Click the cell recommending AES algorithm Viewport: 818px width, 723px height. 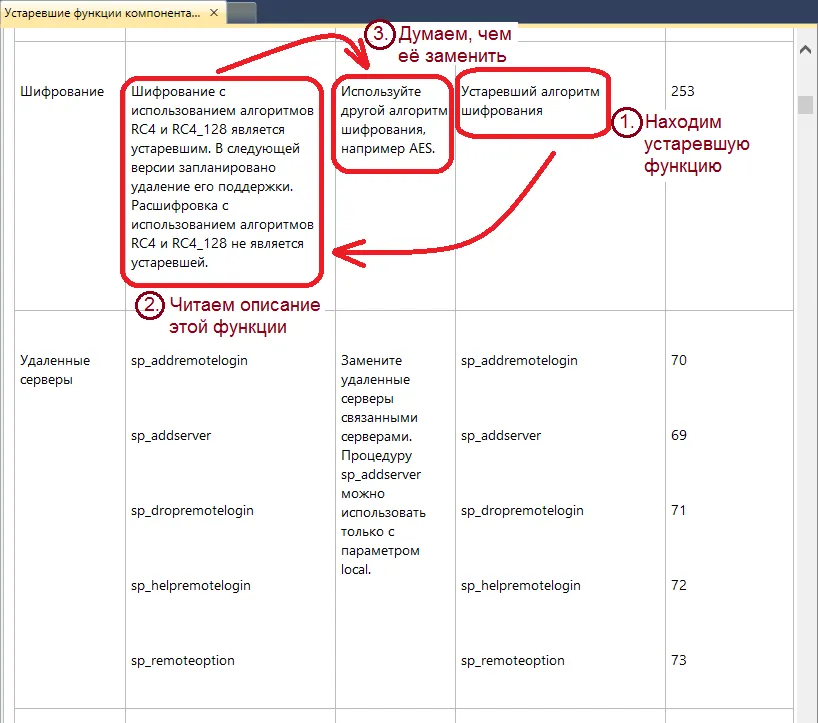pos(390,120)
